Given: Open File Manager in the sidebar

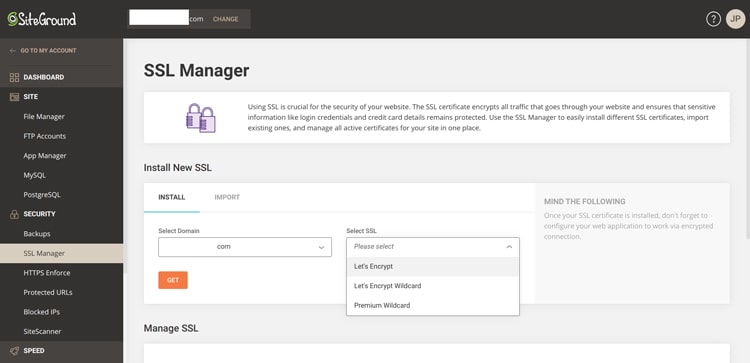Looking at the screenshot, I should point(44,116).
